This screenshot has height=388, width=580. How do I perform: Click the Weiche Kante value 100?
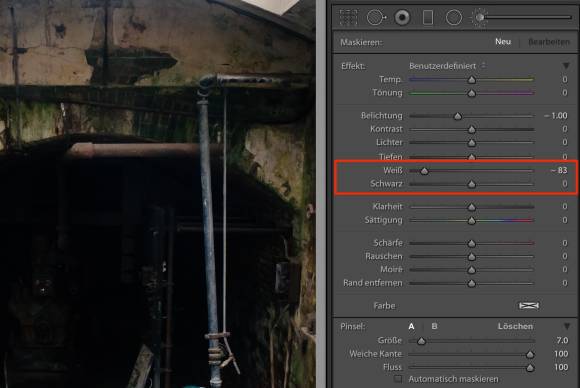(561, 354)
